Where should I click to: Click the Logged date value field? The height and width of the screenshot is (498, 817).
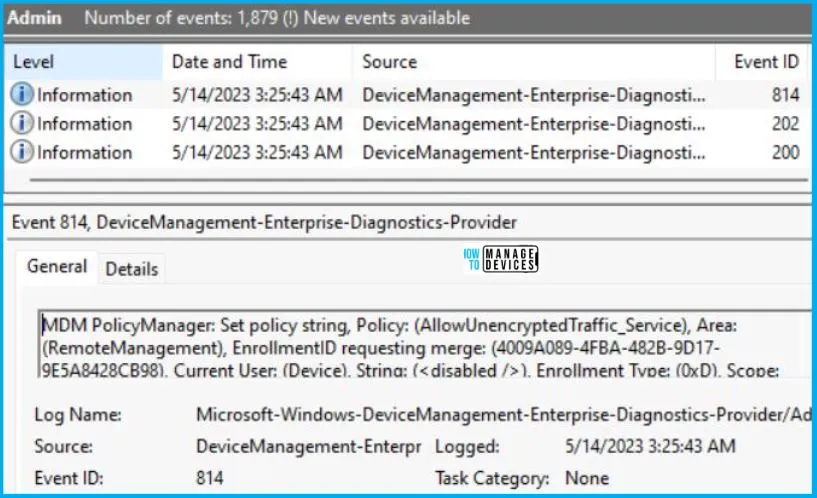point(650,446)
